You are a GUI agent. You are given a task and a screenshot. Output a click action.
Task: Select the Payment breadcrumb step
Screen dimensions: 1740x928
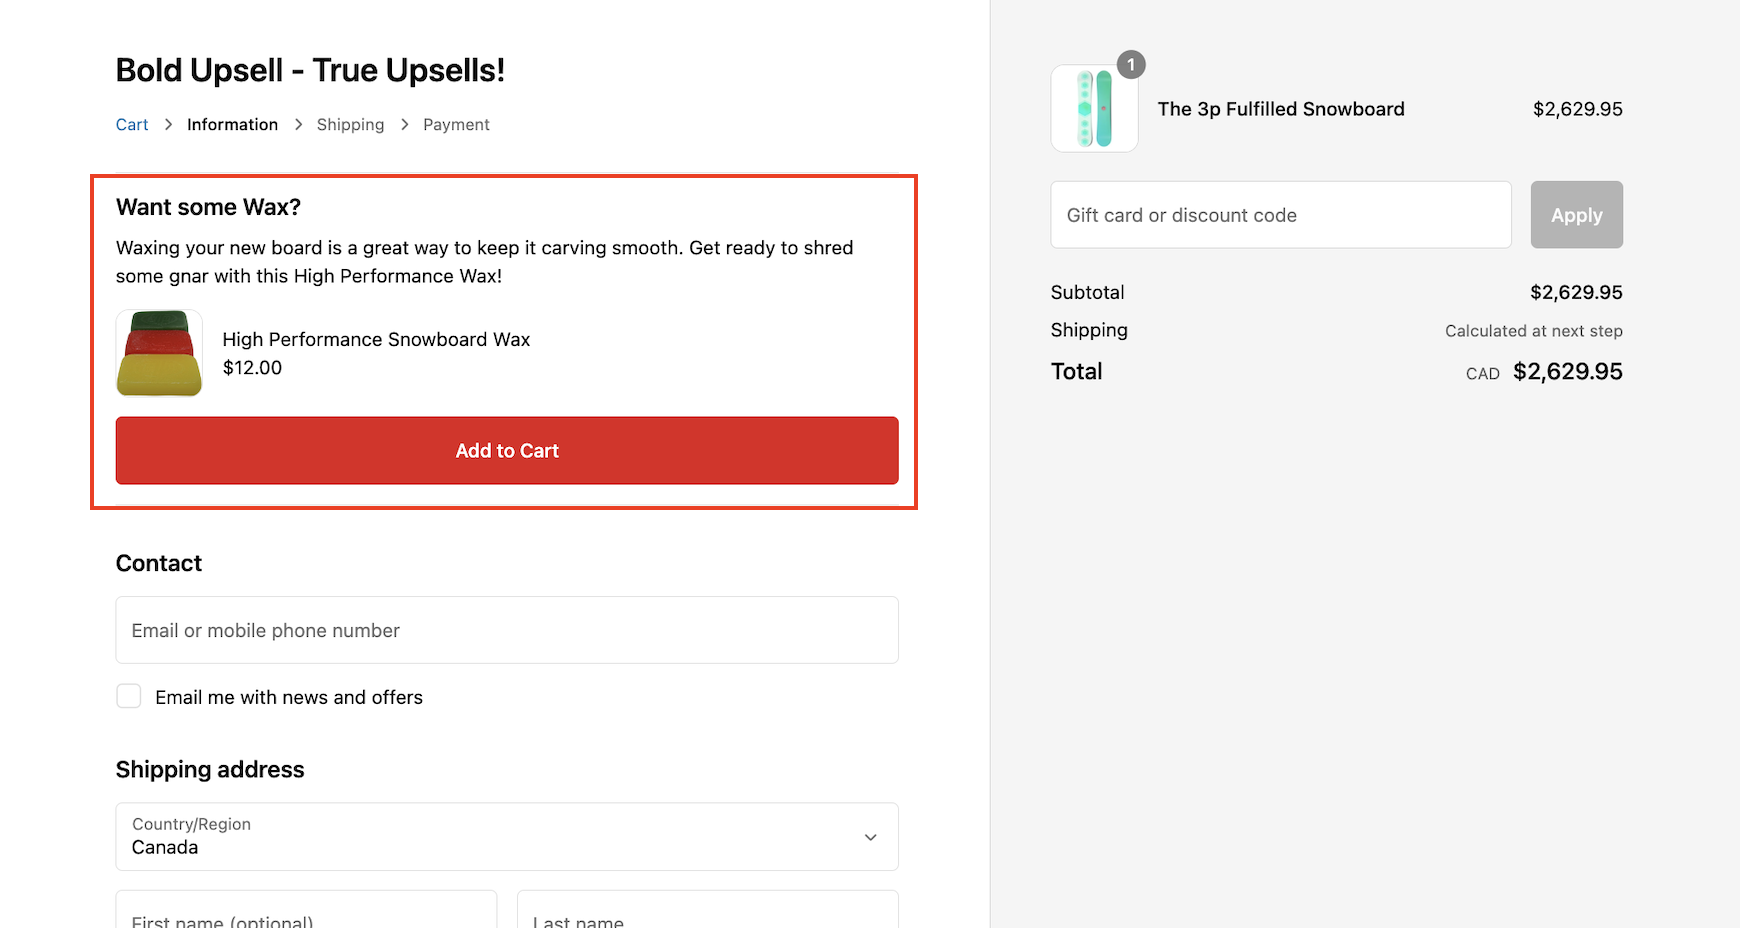(456, 124)
